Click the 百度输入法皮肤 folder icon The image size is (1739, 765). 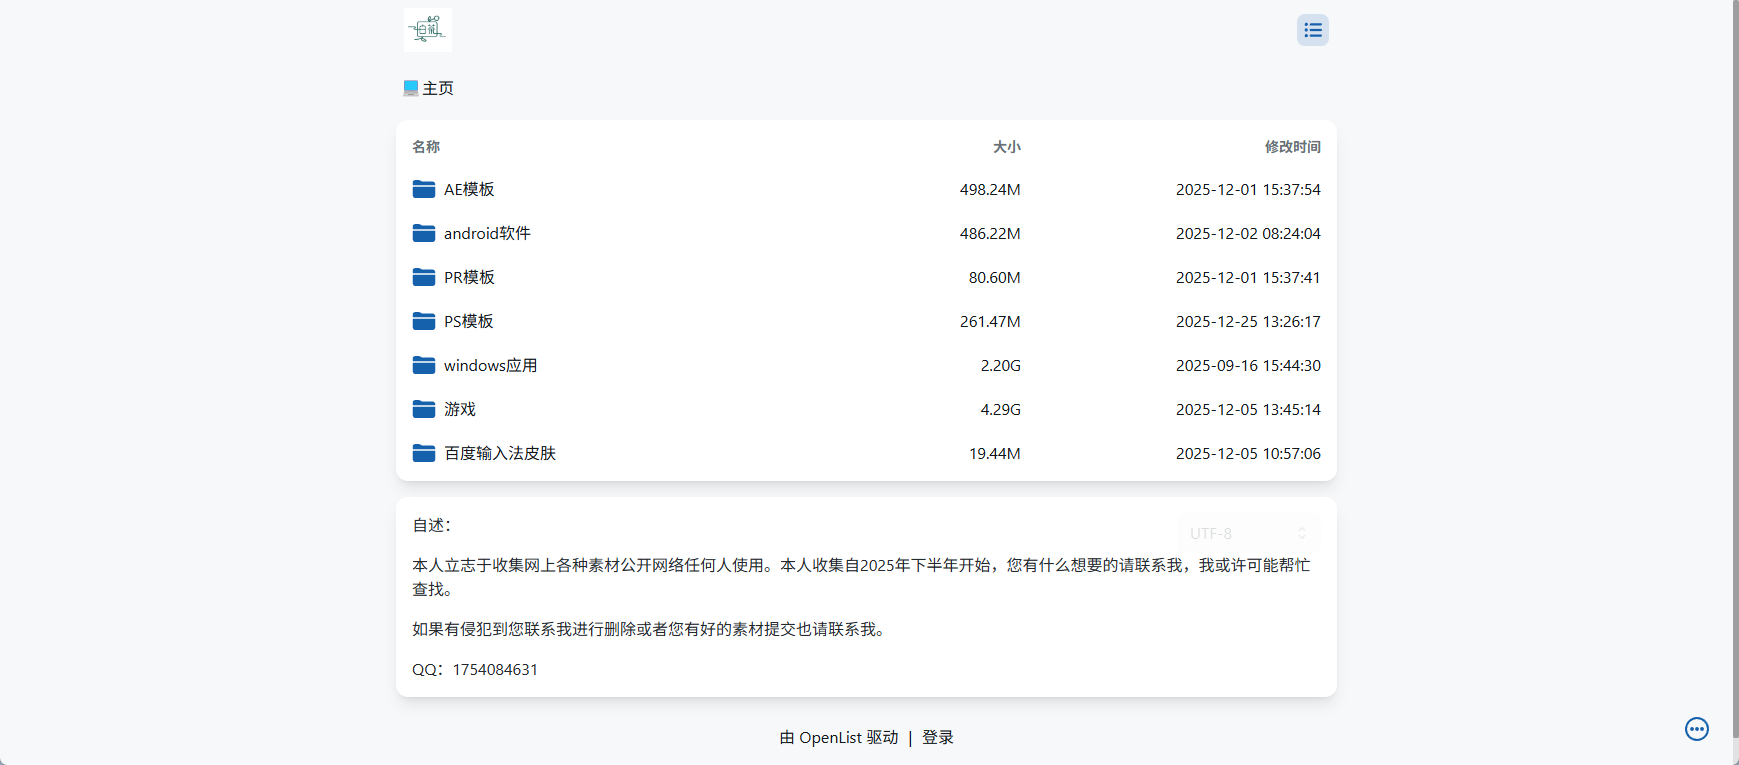[x=424, y=453]
